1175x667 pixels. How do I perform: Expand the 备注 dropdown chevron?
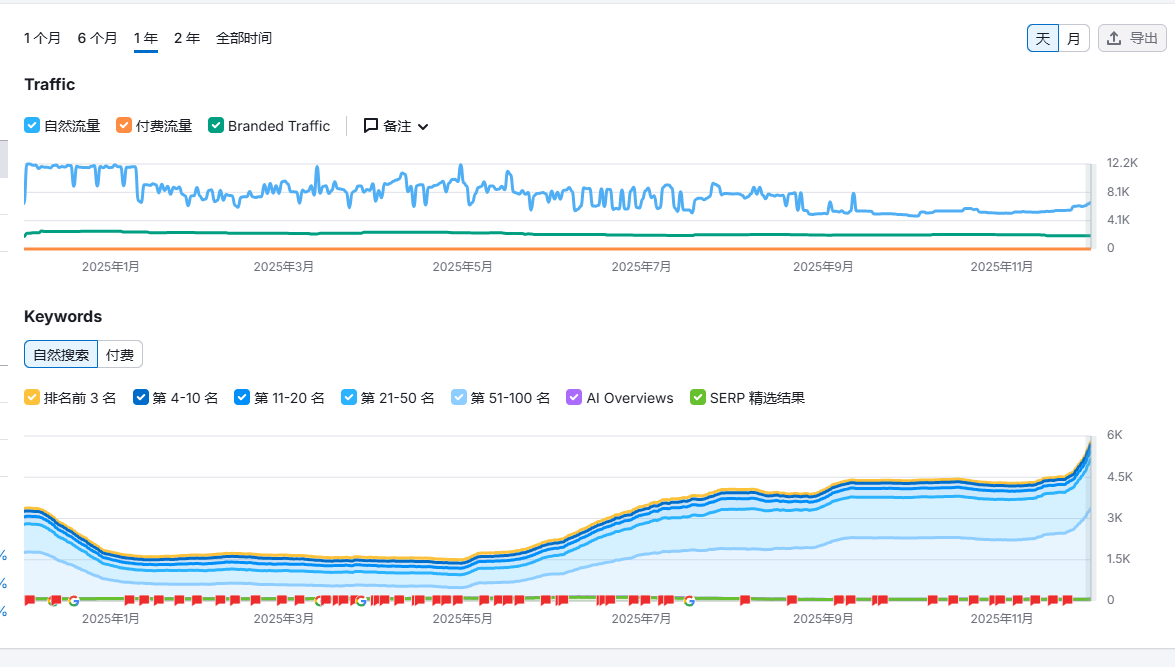pos(423,127)
